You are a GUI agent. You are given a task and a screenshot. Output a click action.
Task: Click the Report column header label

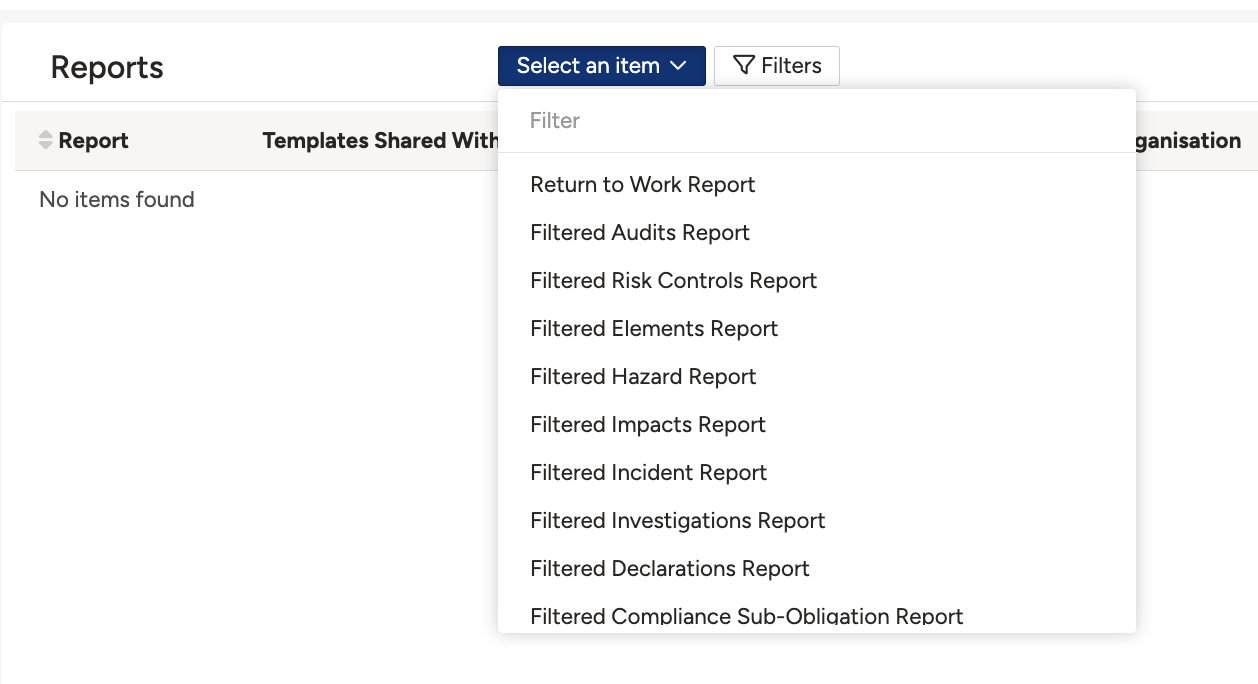[93, 141]
